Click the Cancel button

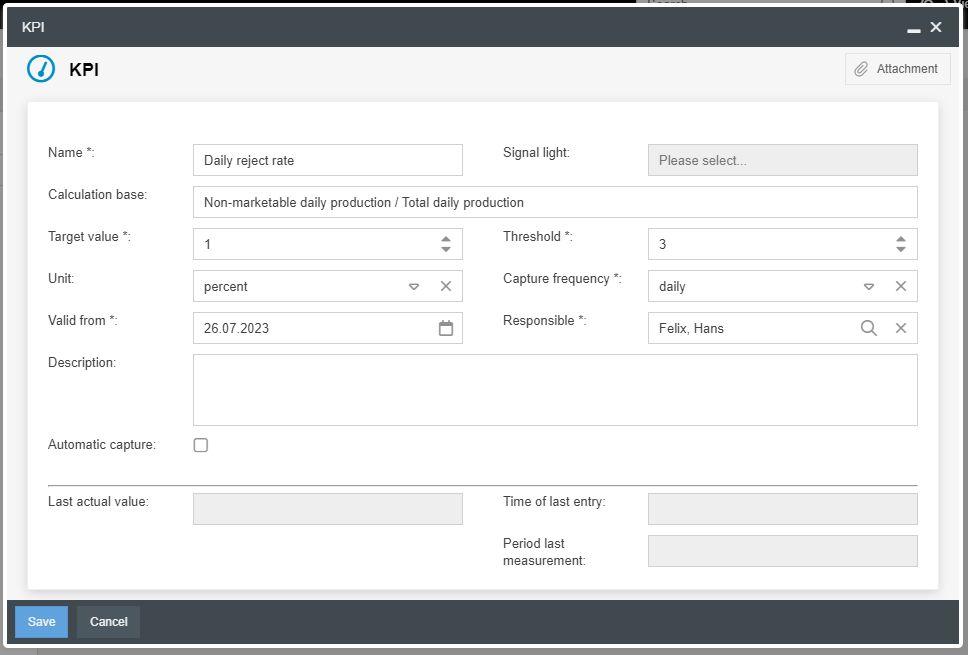[x=108, y=622]
